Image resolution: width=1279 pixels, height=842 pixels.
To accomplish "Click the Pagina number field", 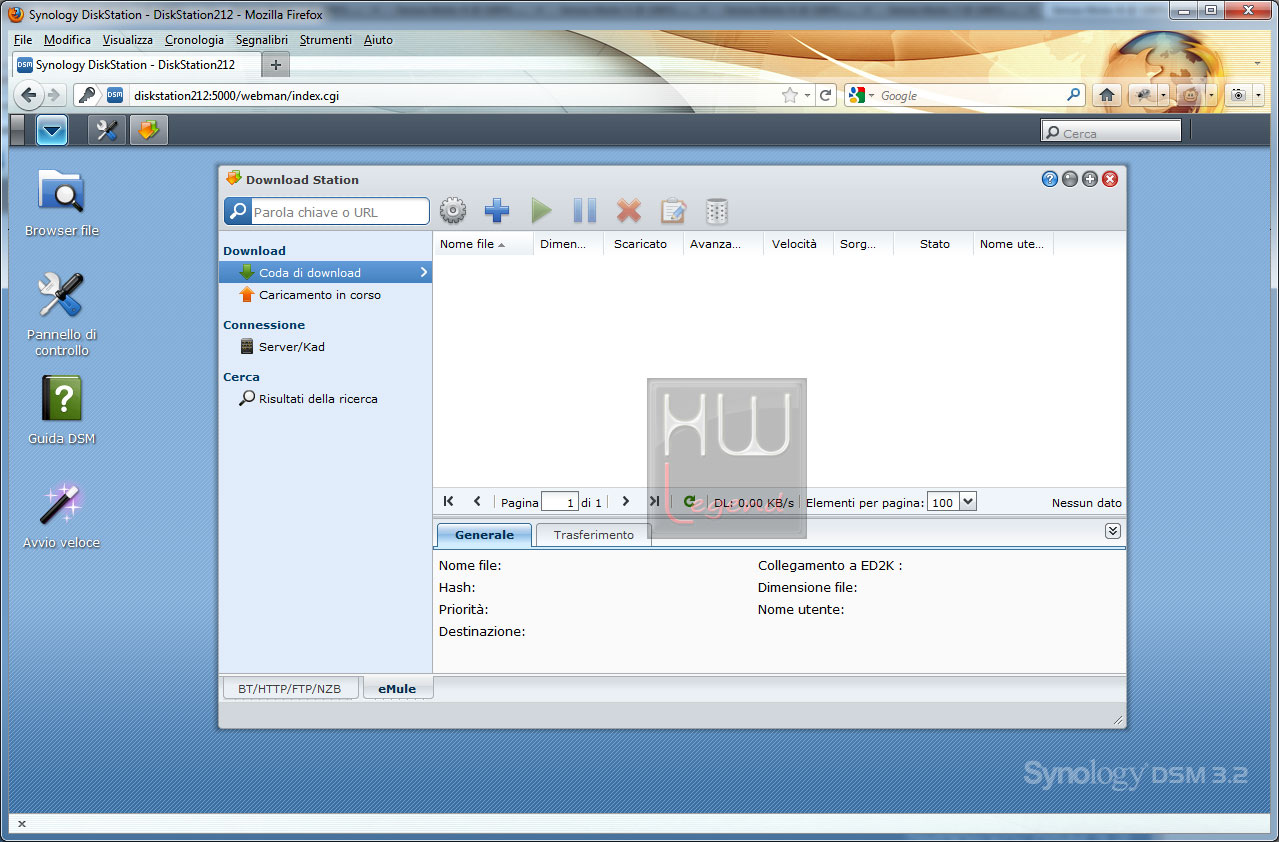I will [560, 503].
